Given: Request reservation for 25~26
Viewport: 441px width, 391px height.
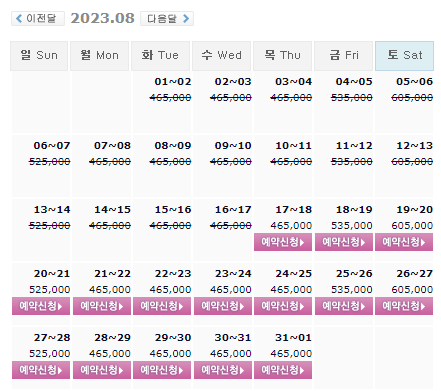Looking at the screenshot, I should click(x=344, y=306).
